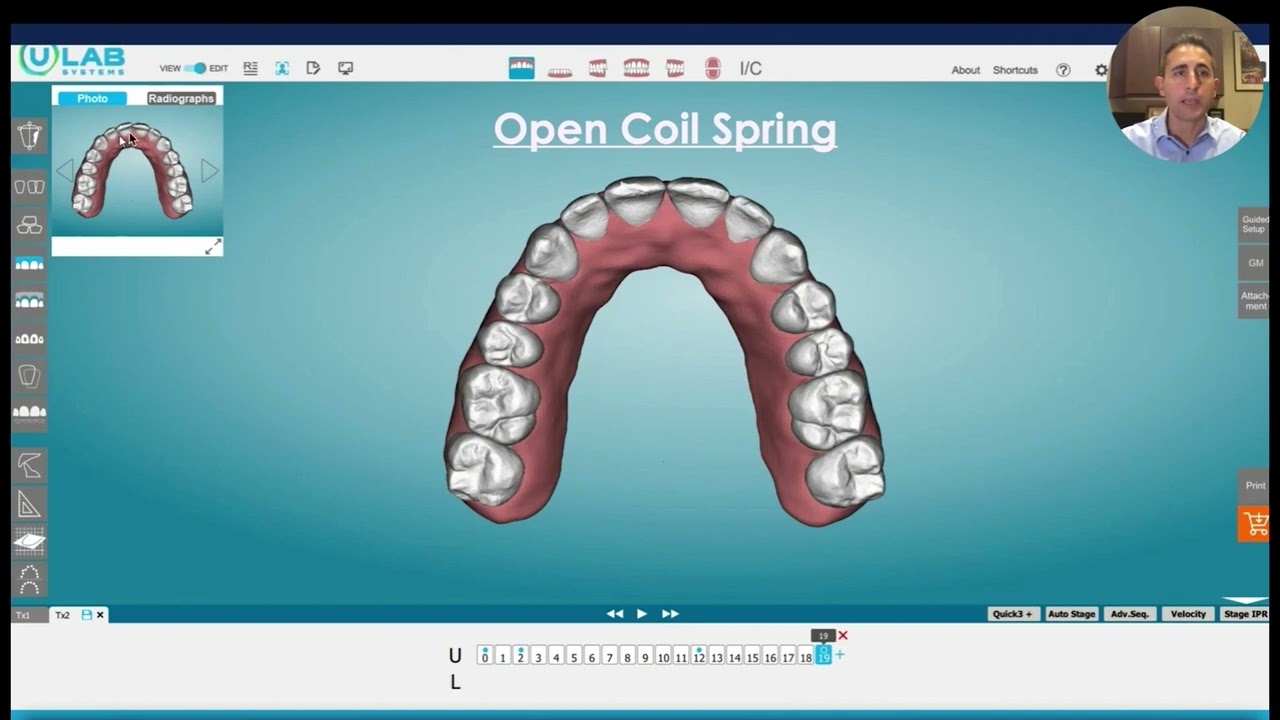Jump to upper stage 5

[x=574, y=656]
